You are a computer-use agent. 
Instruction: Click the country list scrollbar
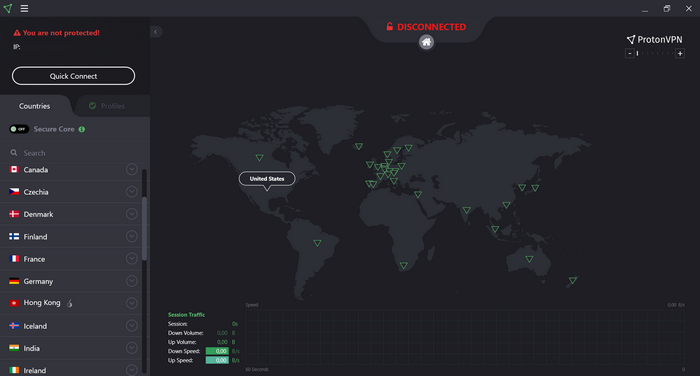click(x=144, y=229)
